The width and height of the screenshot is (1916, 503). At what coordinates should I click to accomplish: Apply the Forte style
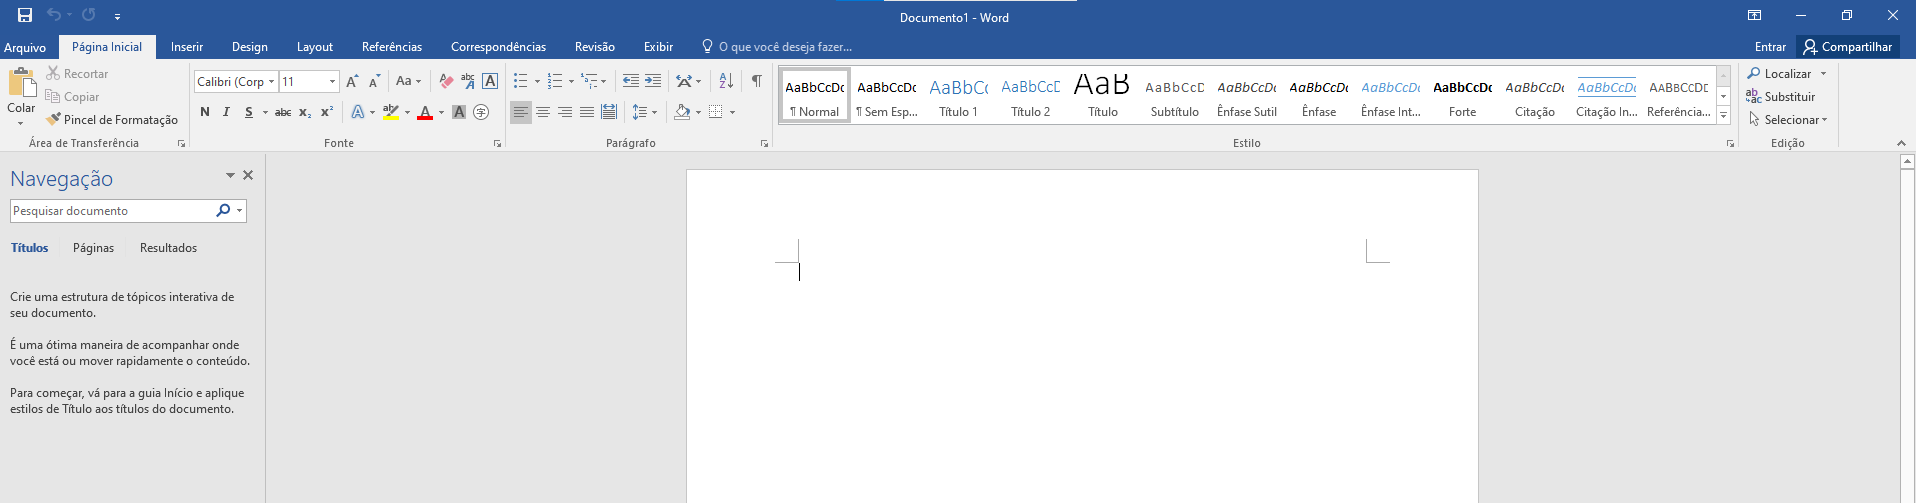[1462, 97]
